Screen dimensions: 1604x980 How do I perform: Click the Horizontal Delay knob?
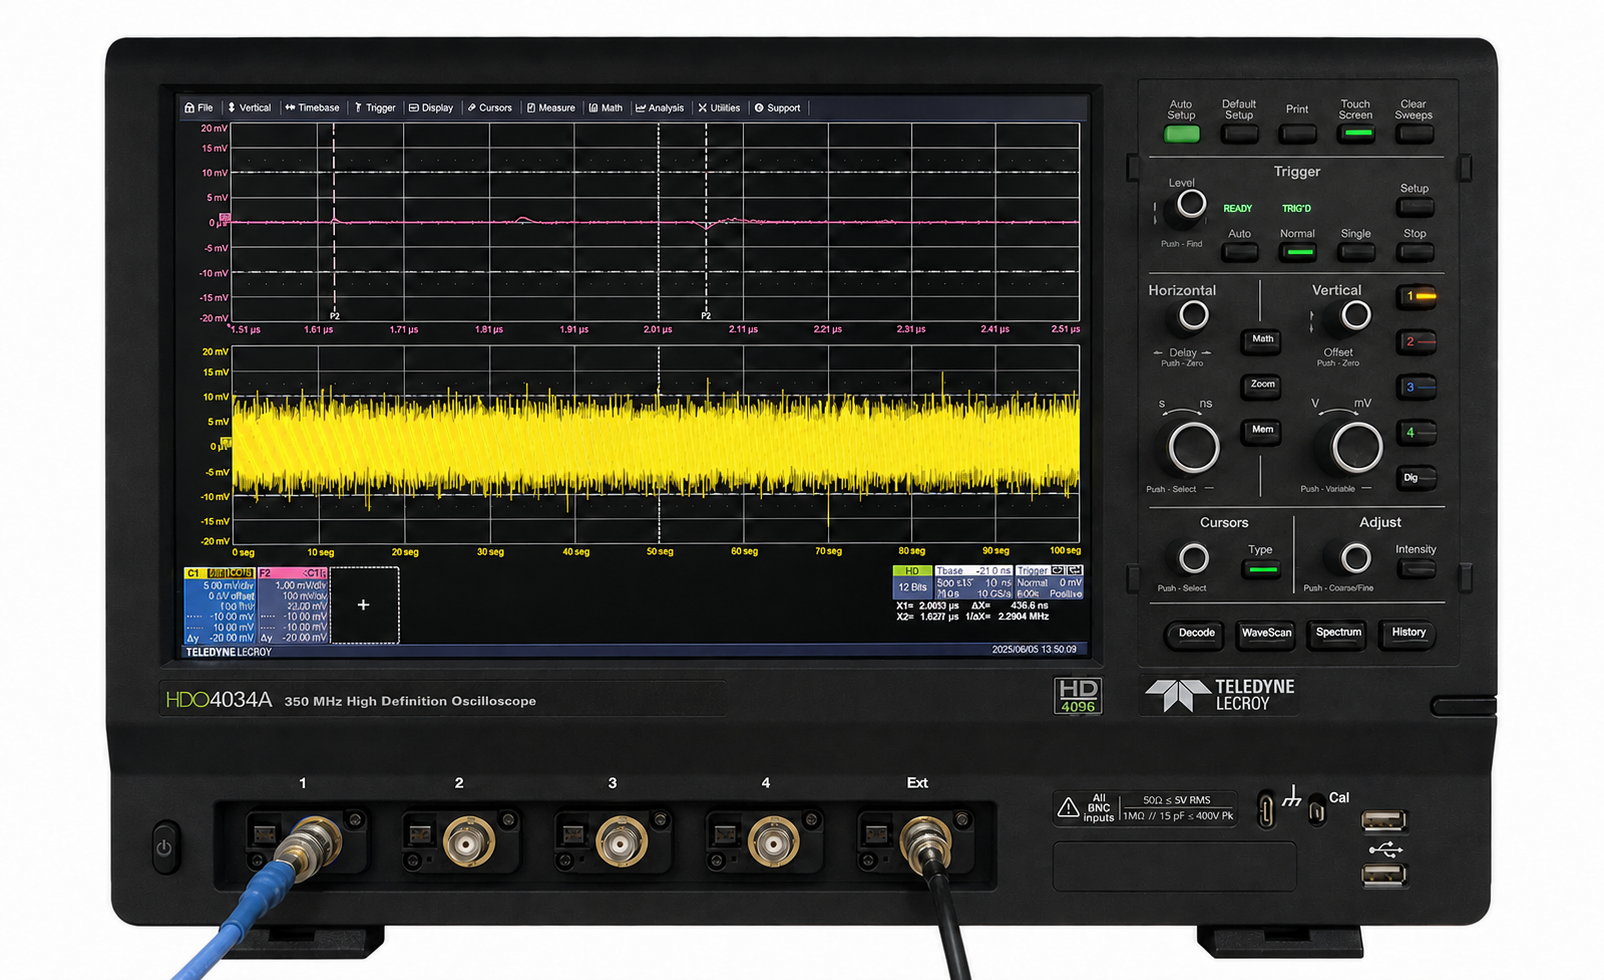click(1193, 316)
